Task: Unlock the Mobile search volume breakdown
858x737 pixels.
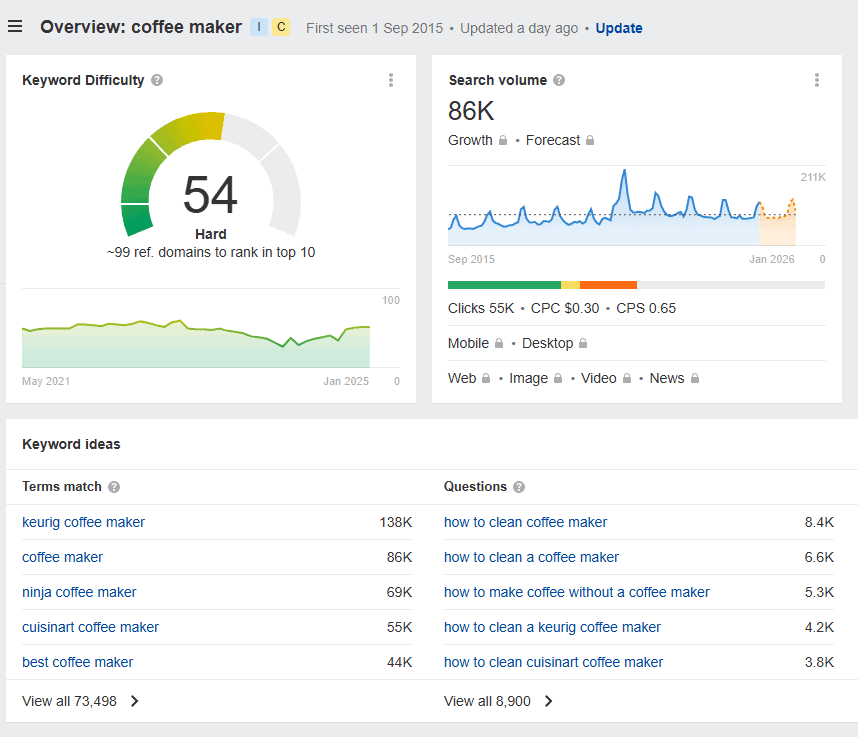Action: (498, 343)
